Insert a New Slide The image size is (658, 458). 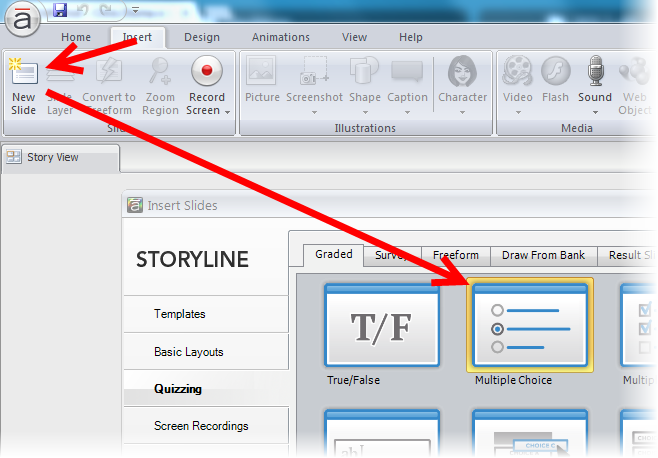(24, 86)
